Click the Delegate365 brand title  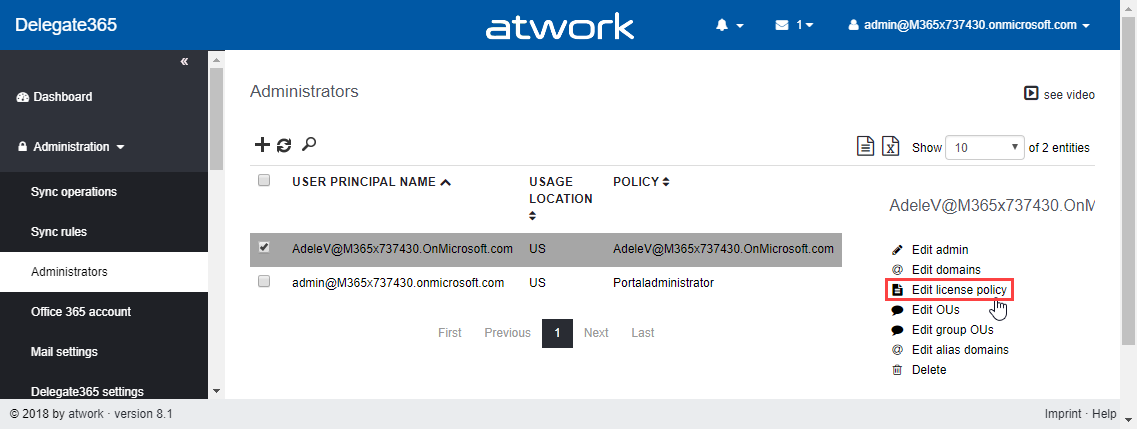66,25
